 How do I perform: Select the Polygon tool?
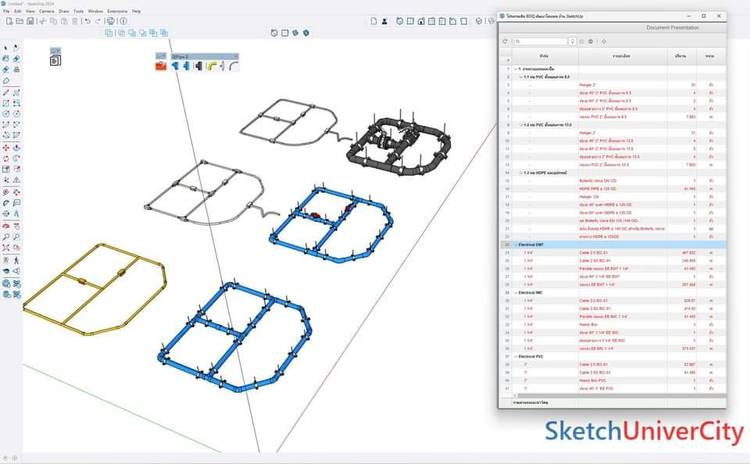pyautogui.click(x=17, y=114)
